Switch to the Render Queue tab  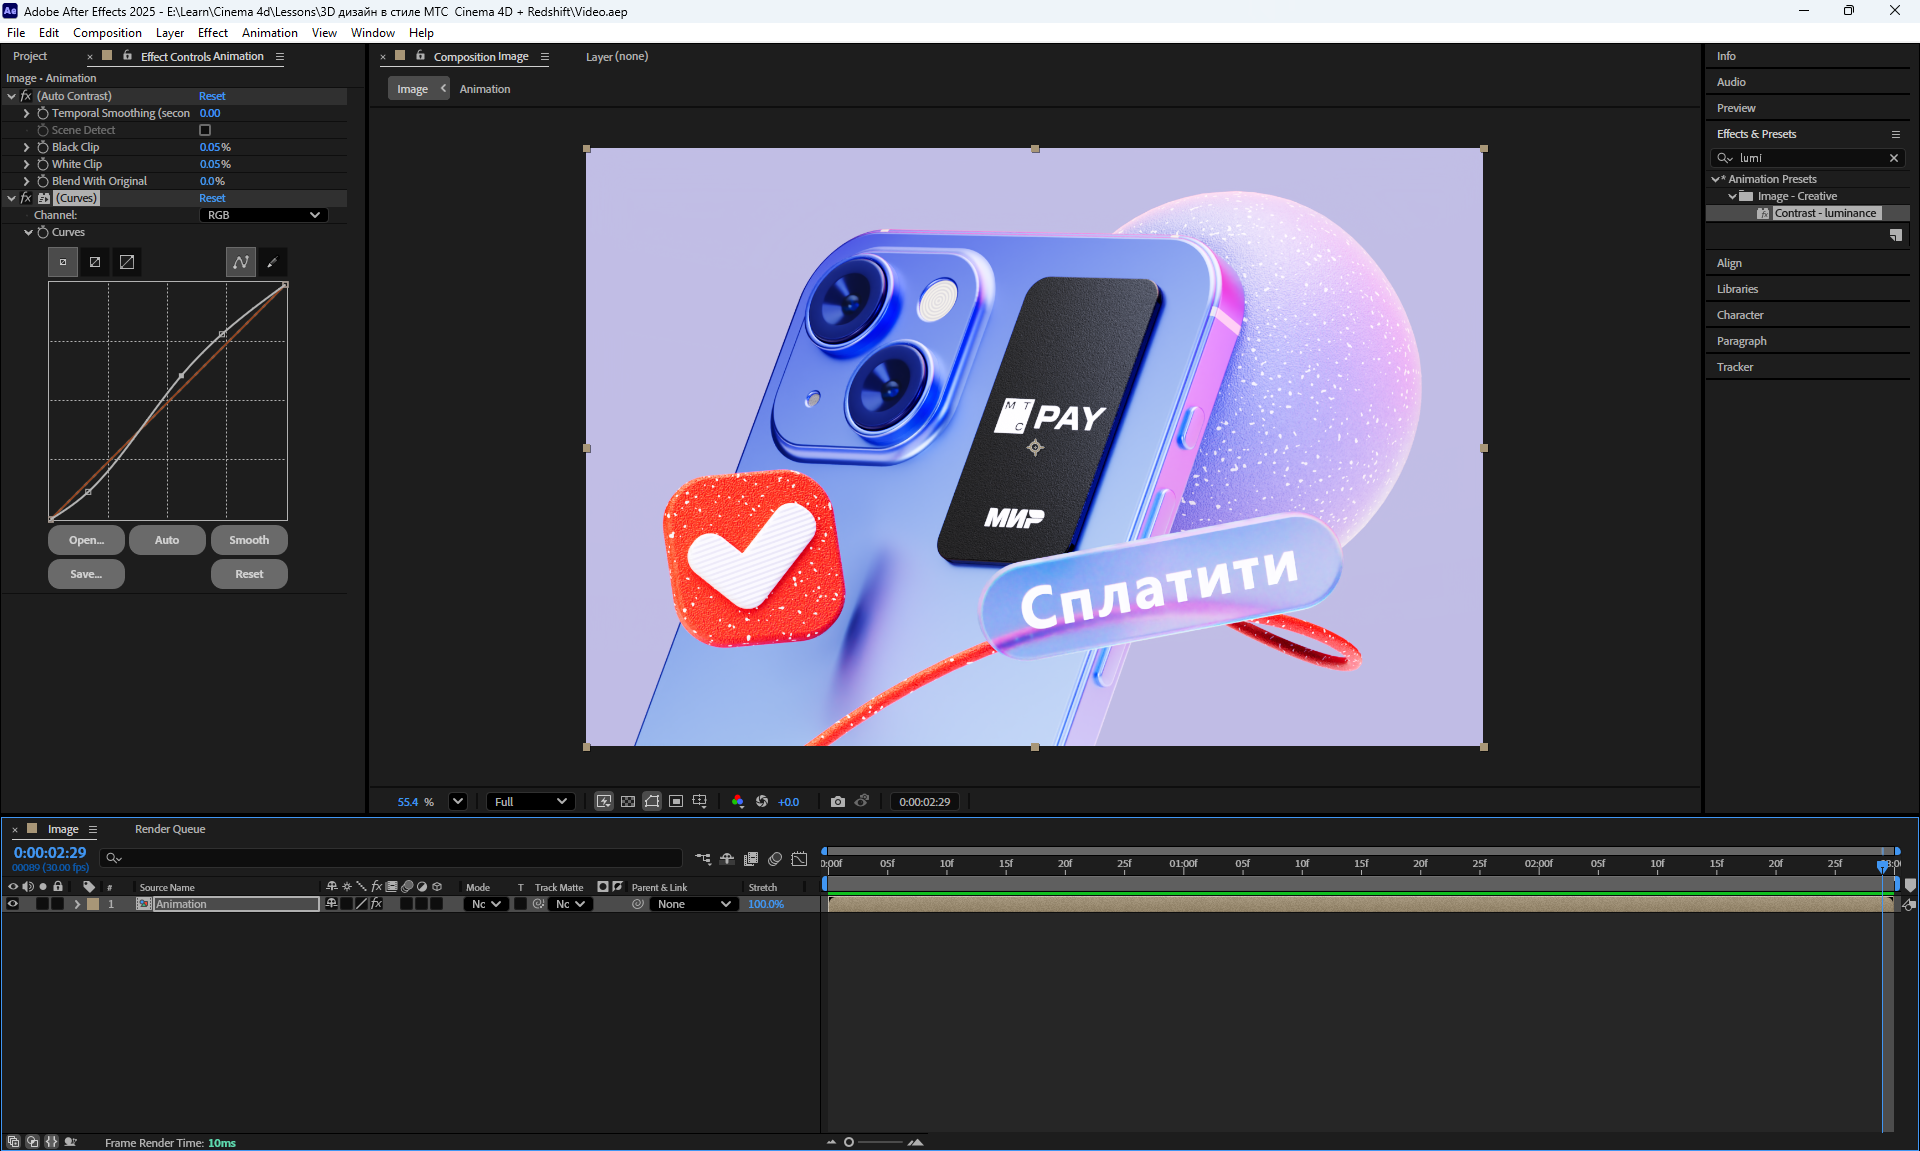tap(170, 829)
